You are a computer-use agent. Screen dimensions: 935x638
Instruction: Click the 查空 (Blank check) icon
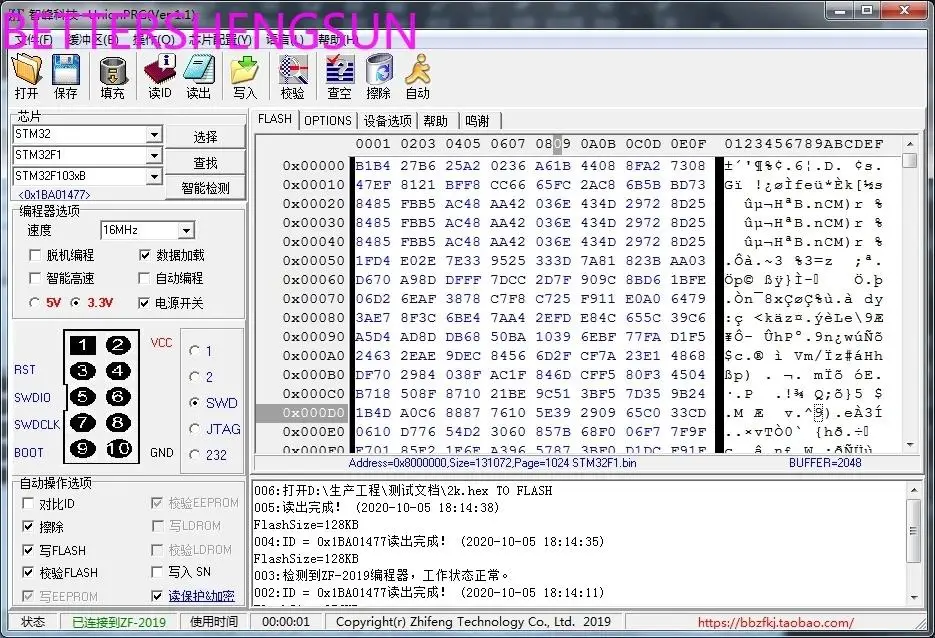339,70
